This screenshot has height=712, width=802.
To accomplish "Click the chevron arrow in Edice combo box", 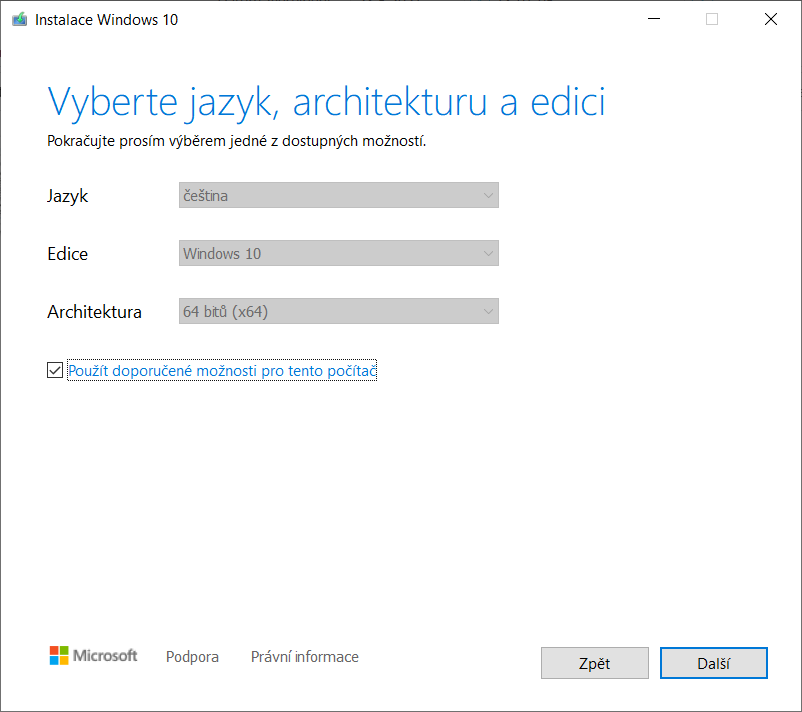I will point(488,253).
